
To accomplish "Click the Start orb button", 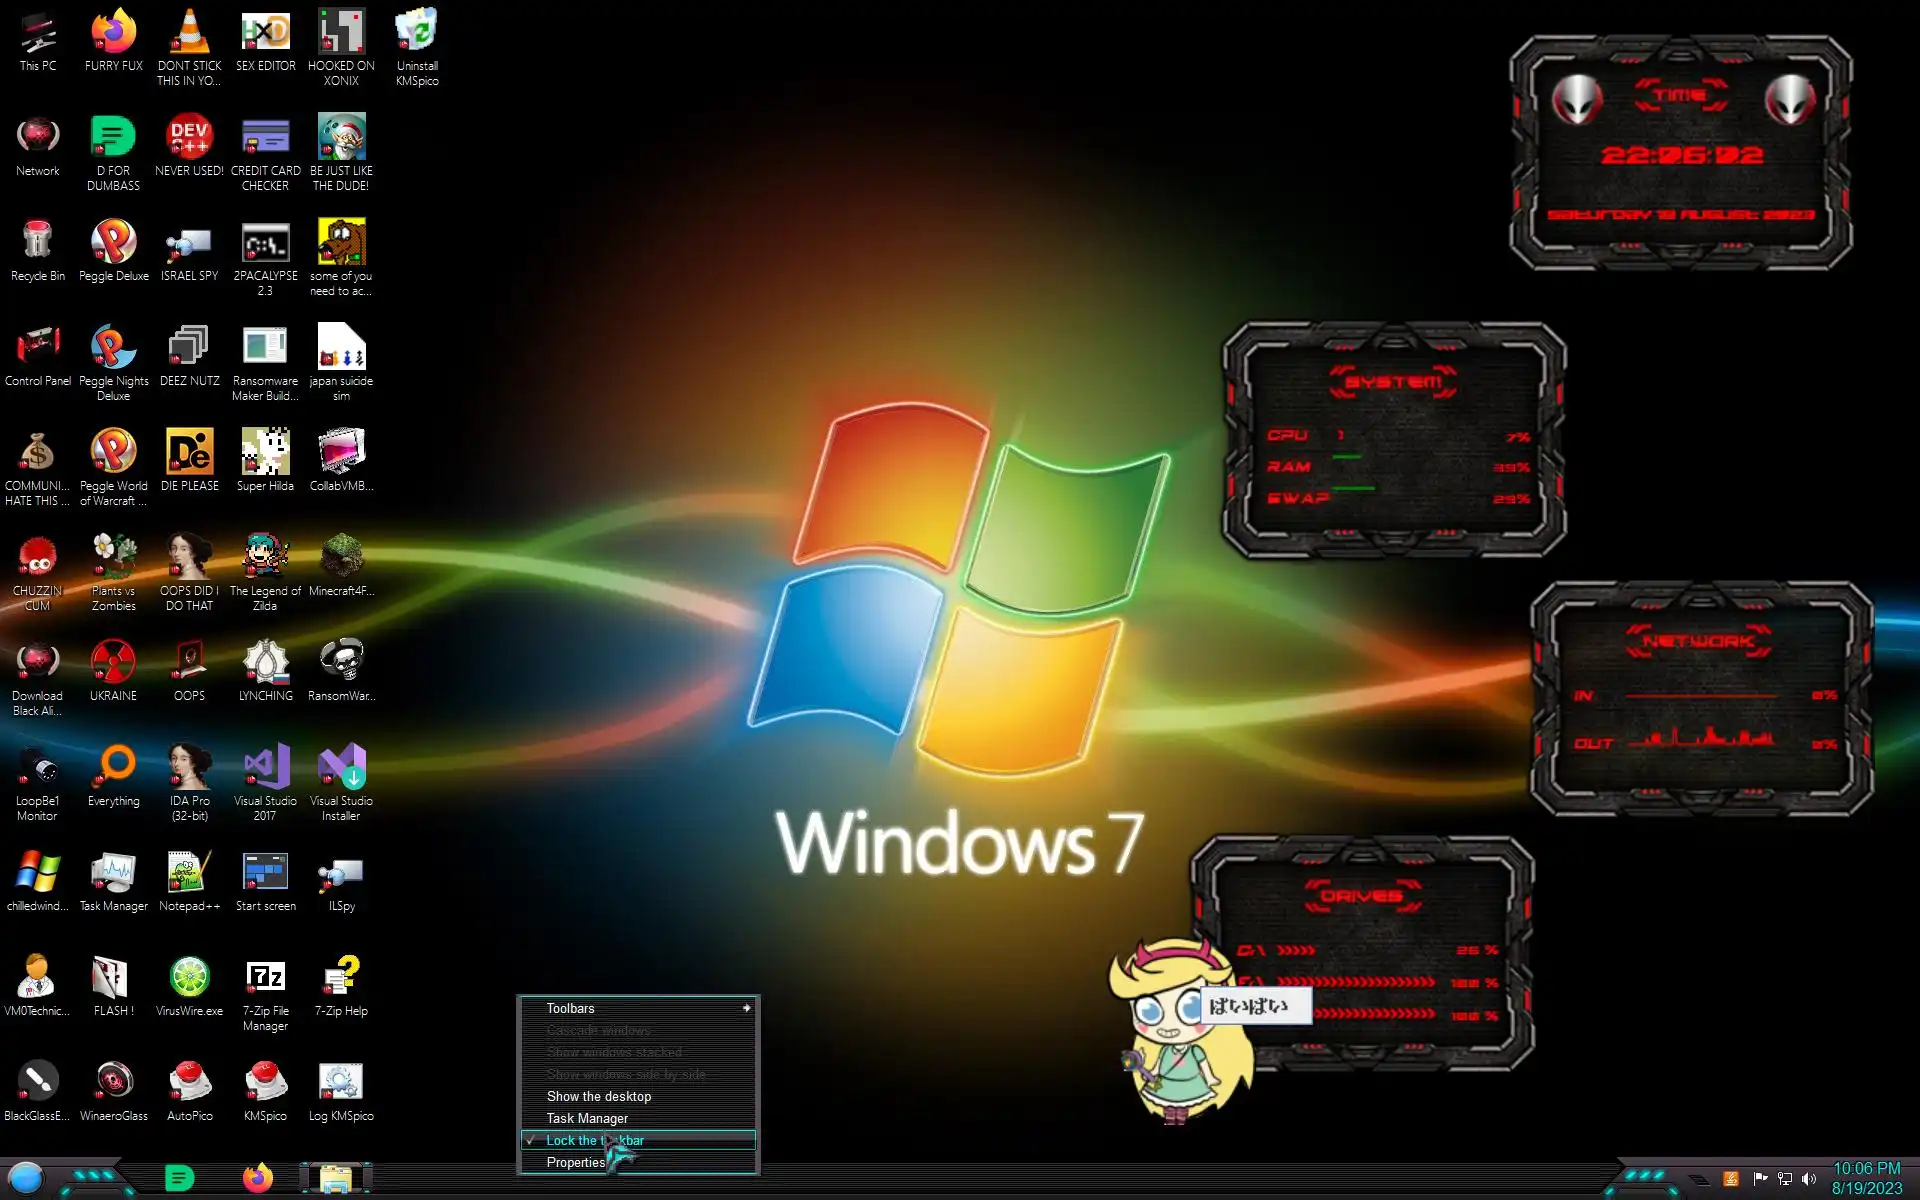I will coord(27,1178).
